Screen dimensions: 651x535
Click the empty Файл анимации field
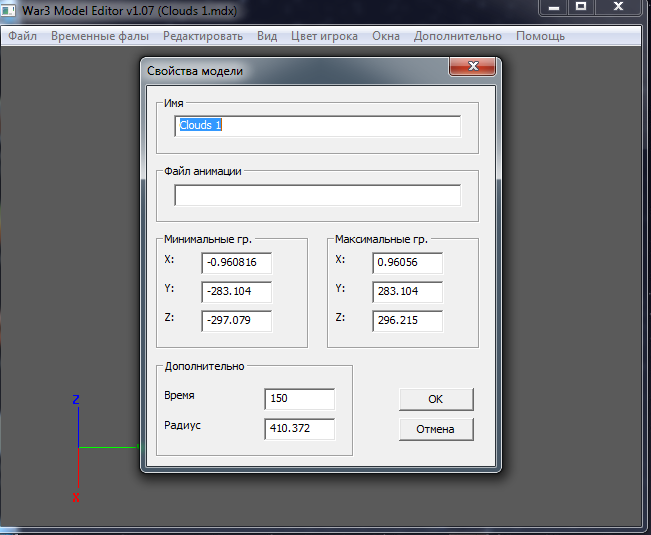click(x=318, y=195)
